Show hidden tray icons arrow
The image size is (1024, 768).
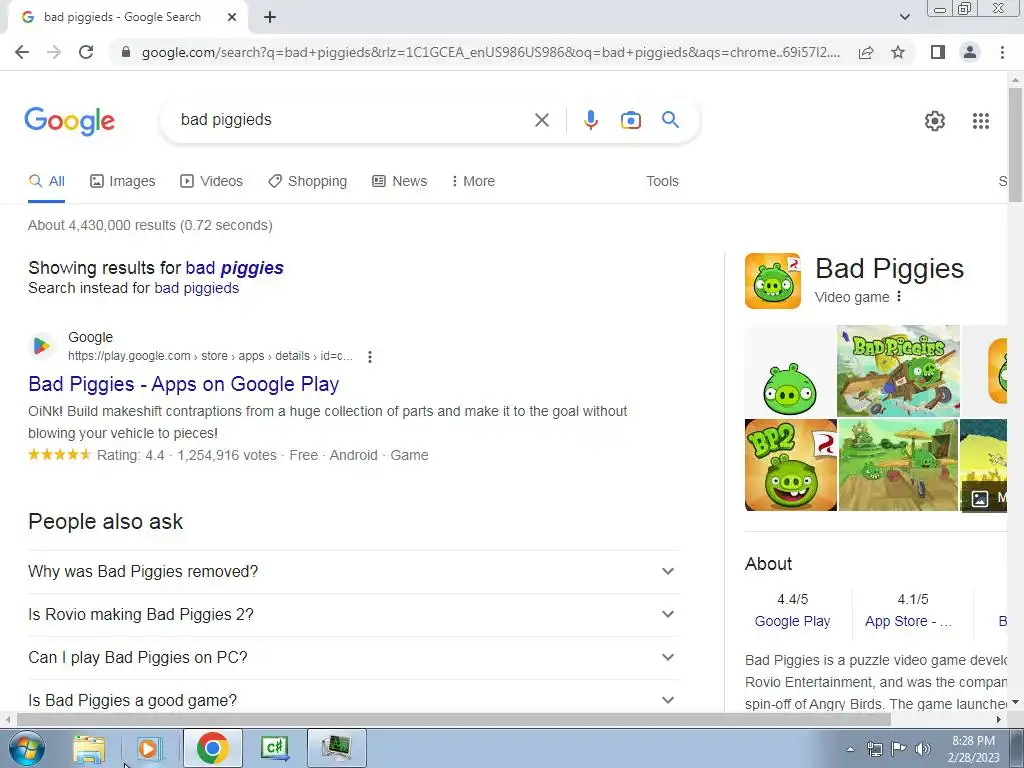(x=850, y=749)
